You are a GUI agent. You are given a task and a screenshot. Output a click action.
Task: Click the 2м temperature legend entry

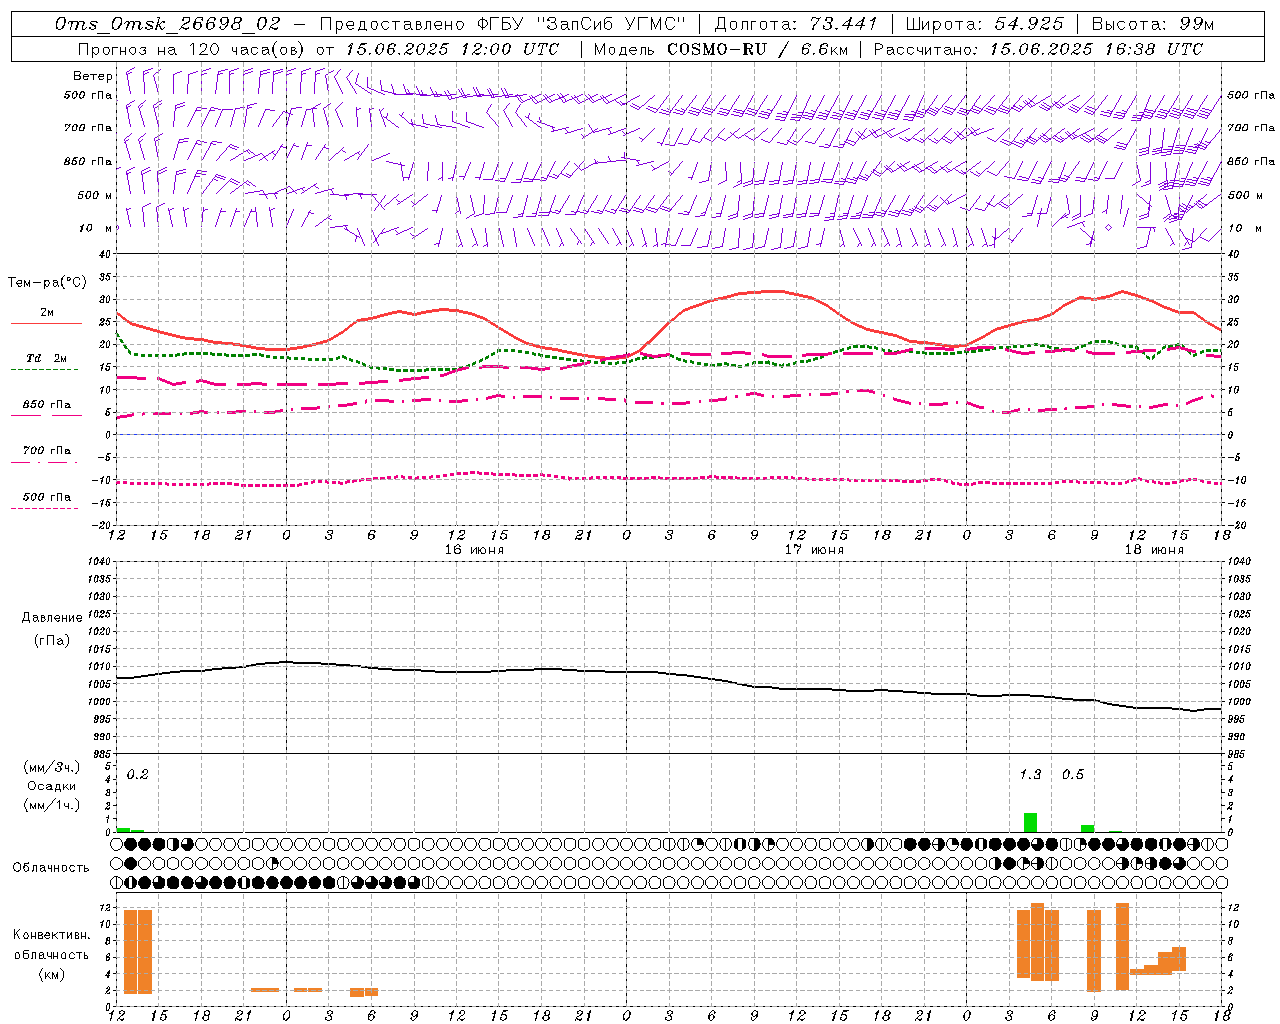pos(47,312)
